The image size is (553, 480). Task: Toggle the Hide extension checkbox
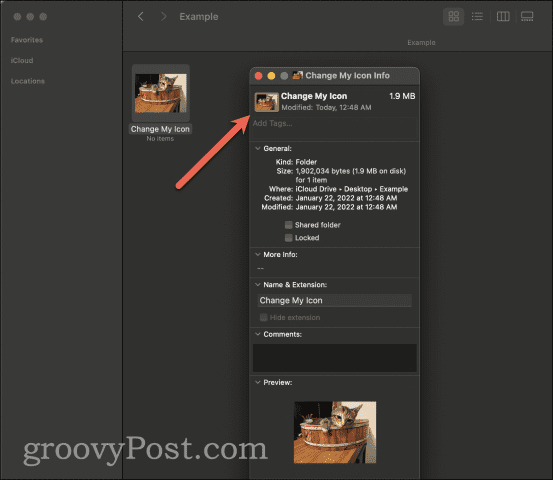(263, 317)
